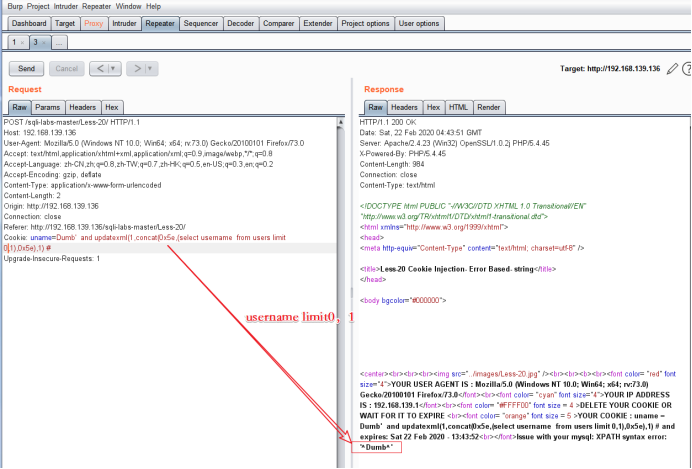
Task: Open the Intruder menu
Action: pyautogui.click(x=66, y=6)
